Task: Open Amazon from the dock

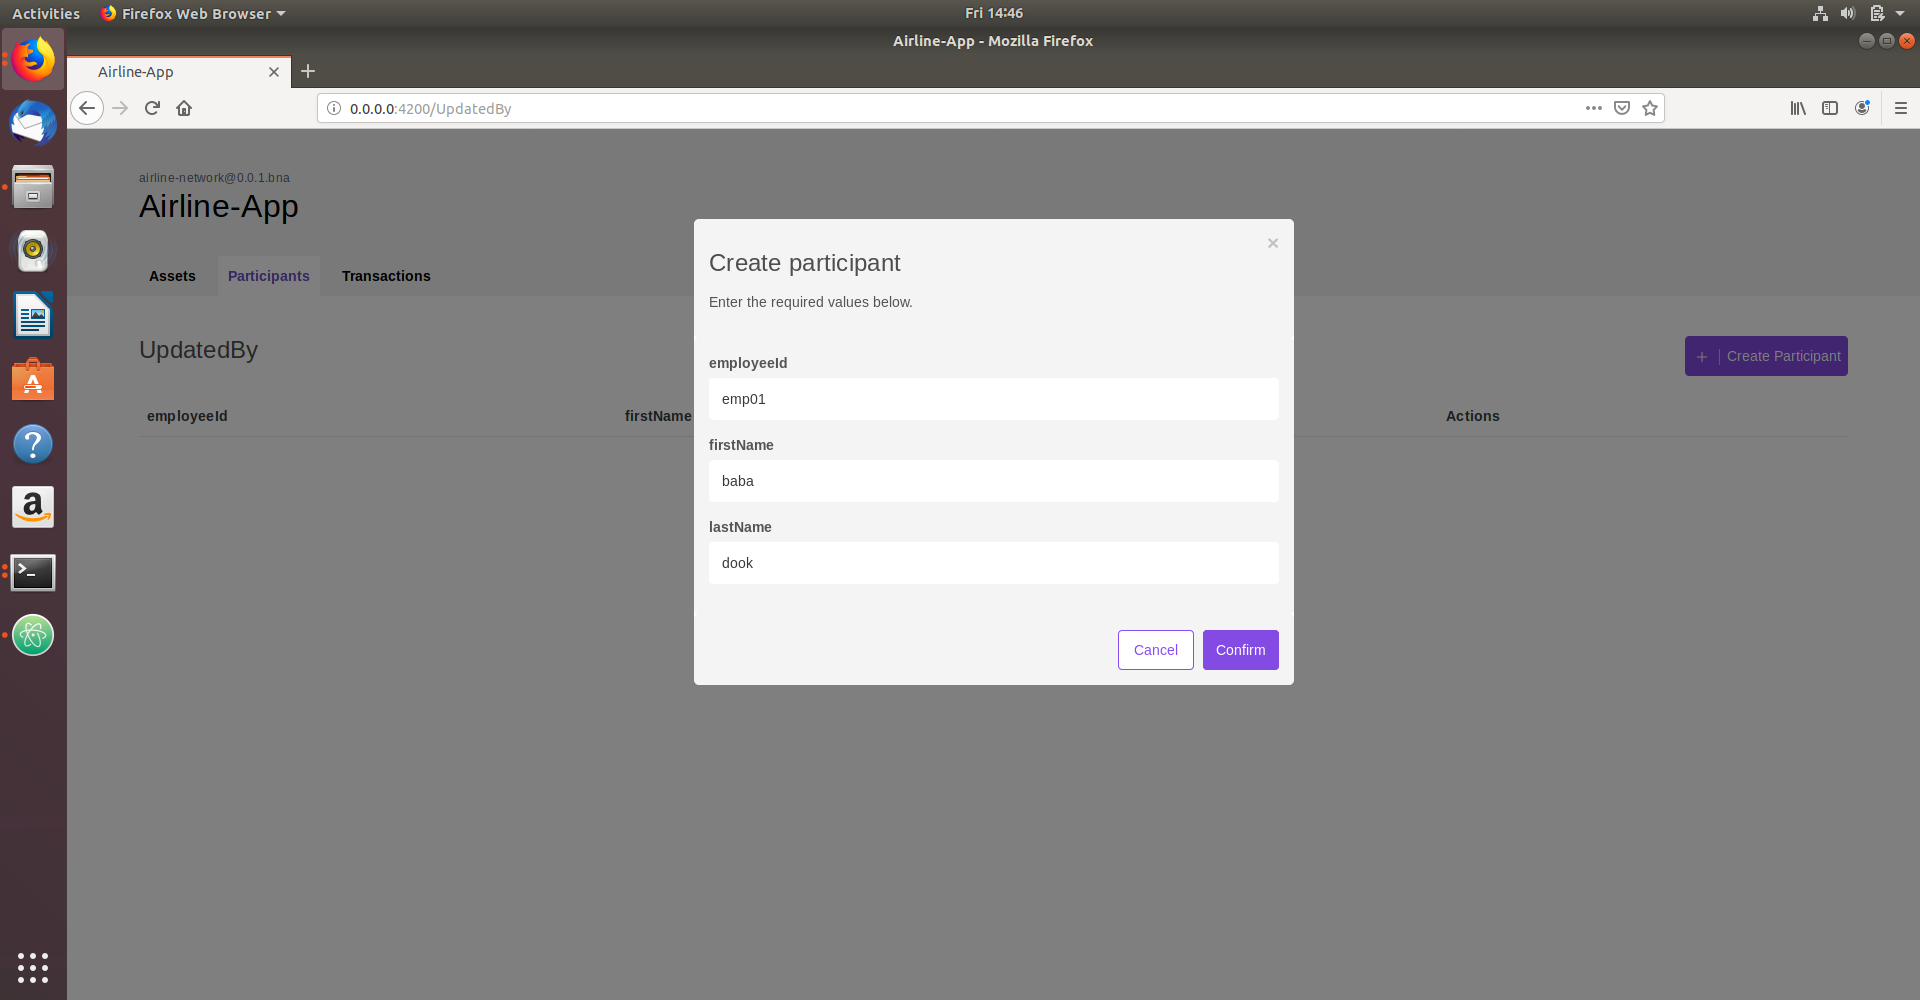Action: pyautogui.click(x=33, y=507)
